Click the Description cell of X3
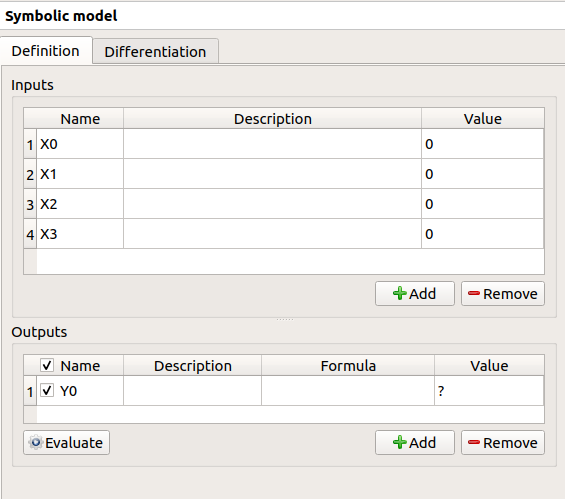 [x=272, y=233]
